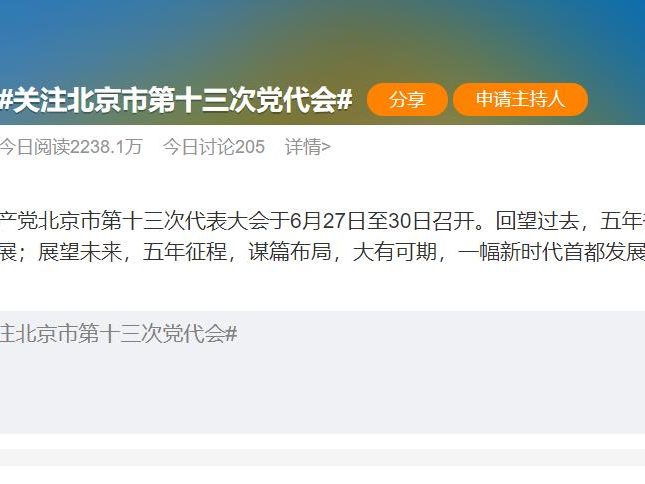
Task: Click the 分享 share button
Action: 407,99
